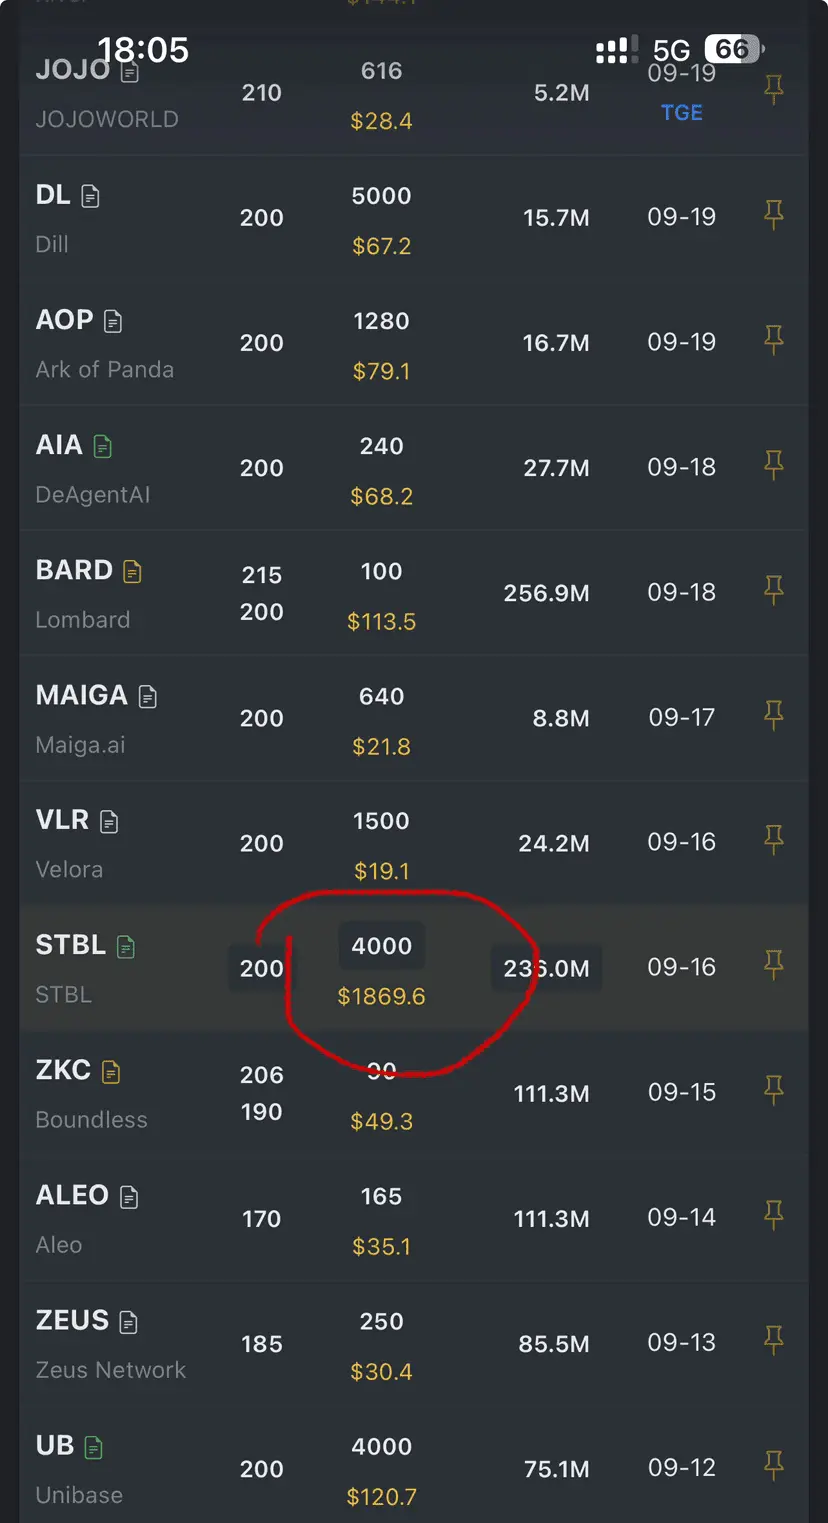The width and height of the screenshot is (828, 1523).
Task: Toggle pin for BARD Lombard
Action: (773, 590)
